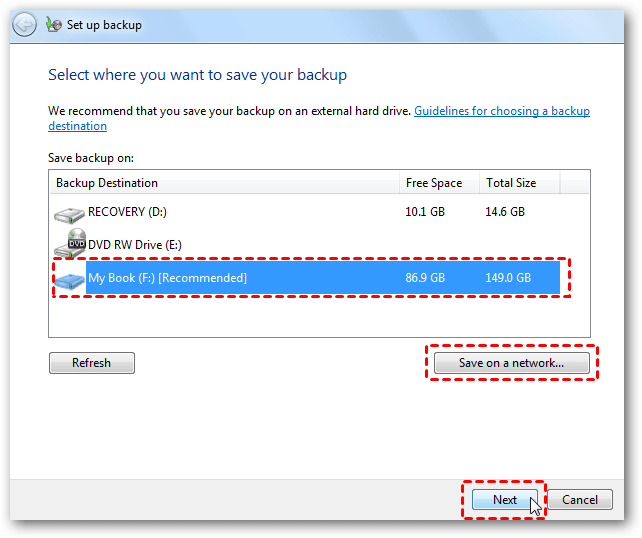
Task: Cancel the backup setup
Action: pos(580,500)
